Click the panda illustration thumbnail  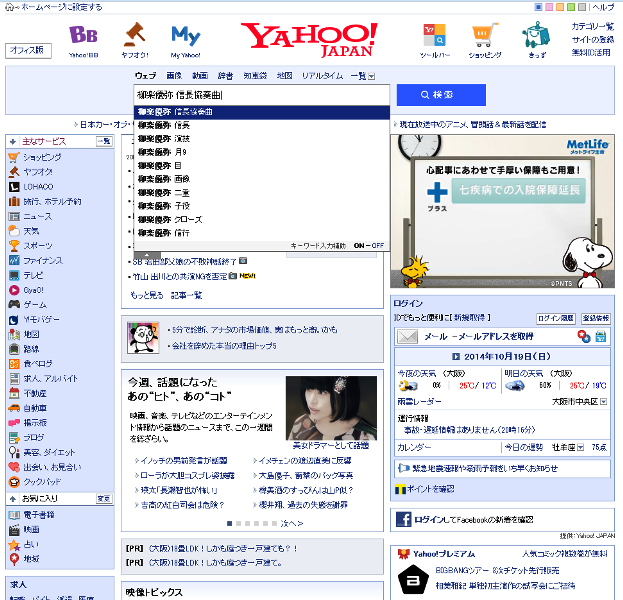pos(143,338)
